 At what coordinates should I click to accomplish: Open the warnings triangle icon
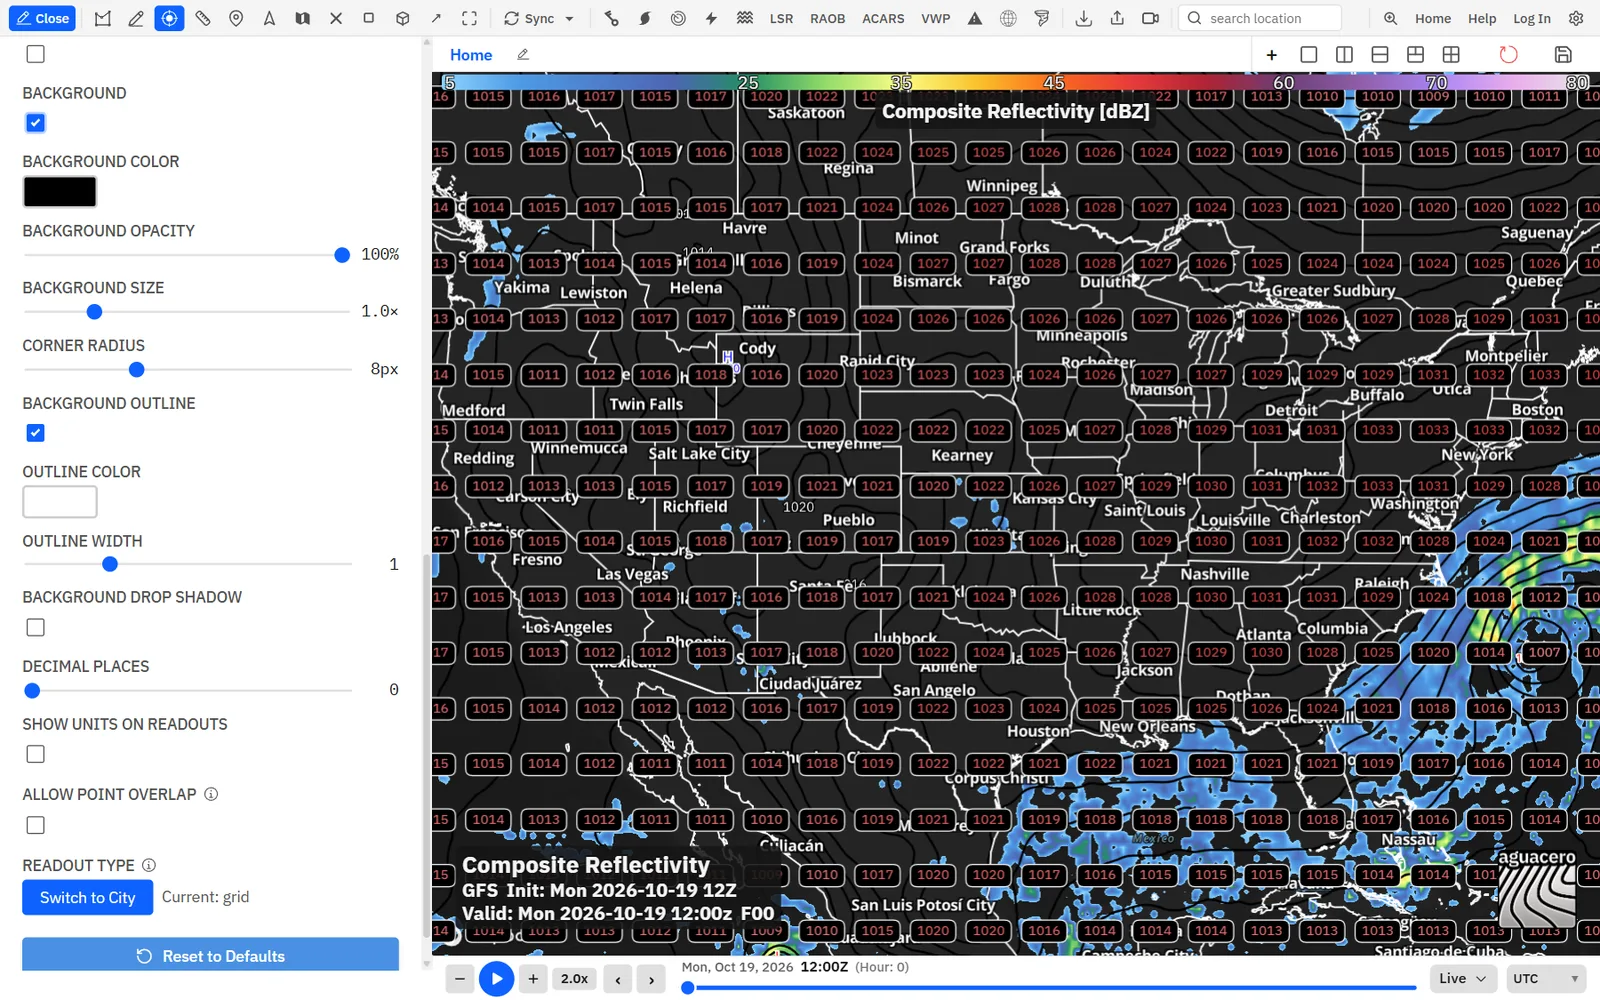975,18
